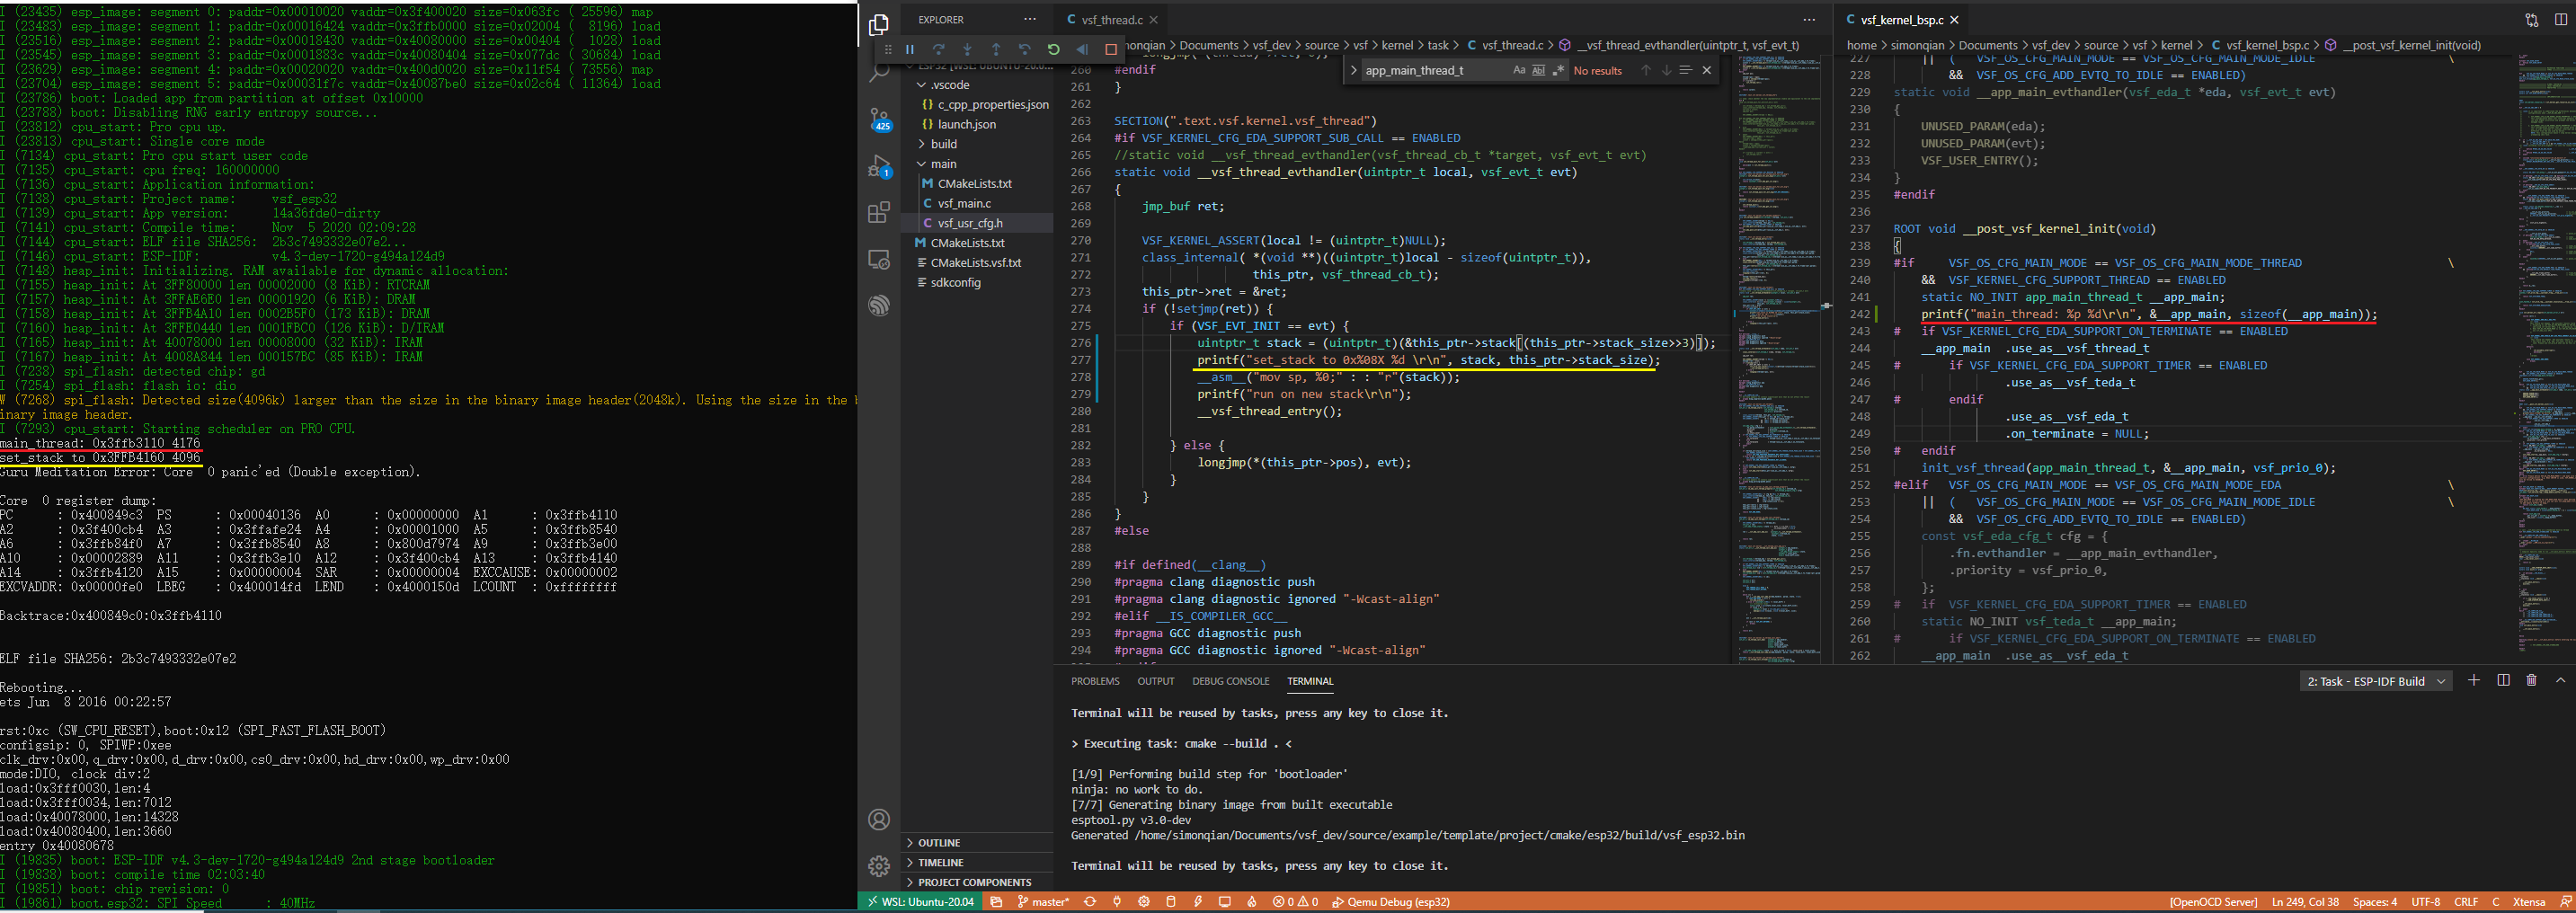Grab the debug toolbar drag handle
2576x913 pixels.
888,49
